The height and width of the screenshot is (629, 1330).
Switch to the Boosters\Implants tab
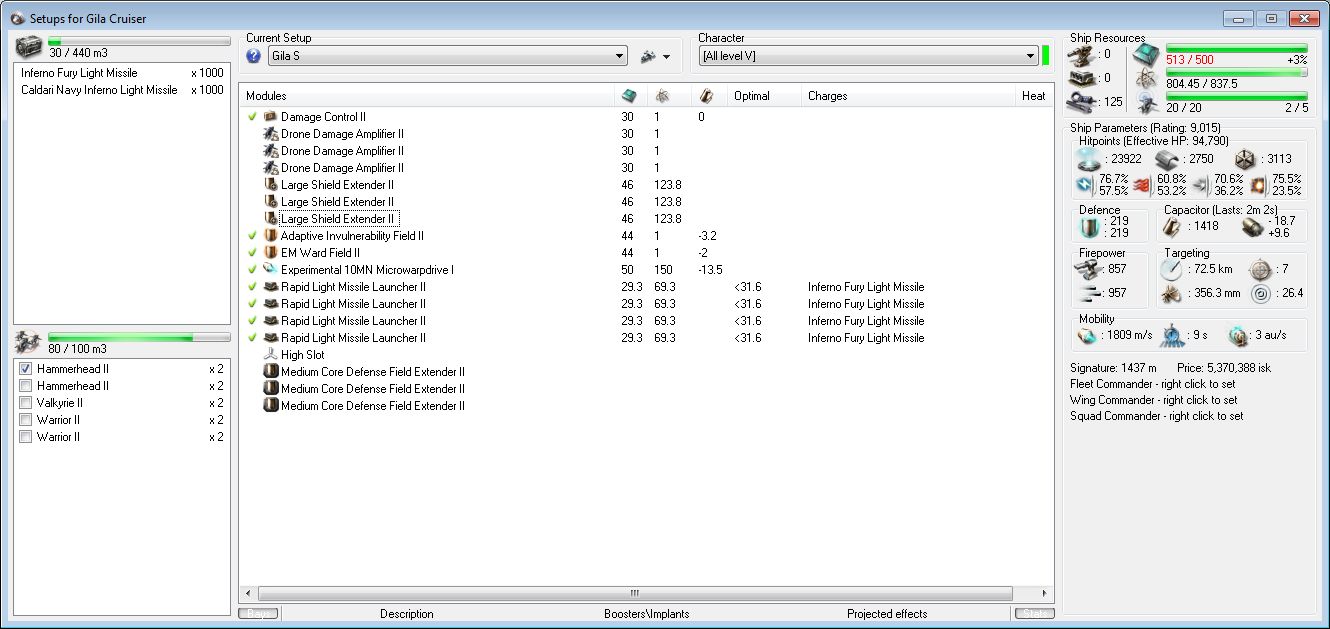pos(646,614)
